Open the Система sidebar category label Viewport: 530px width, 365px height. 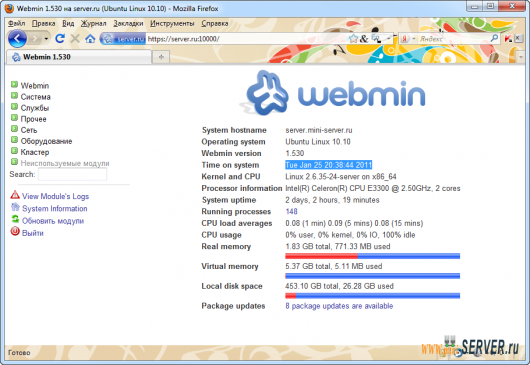pyautogui.click(x=35, y=97)
